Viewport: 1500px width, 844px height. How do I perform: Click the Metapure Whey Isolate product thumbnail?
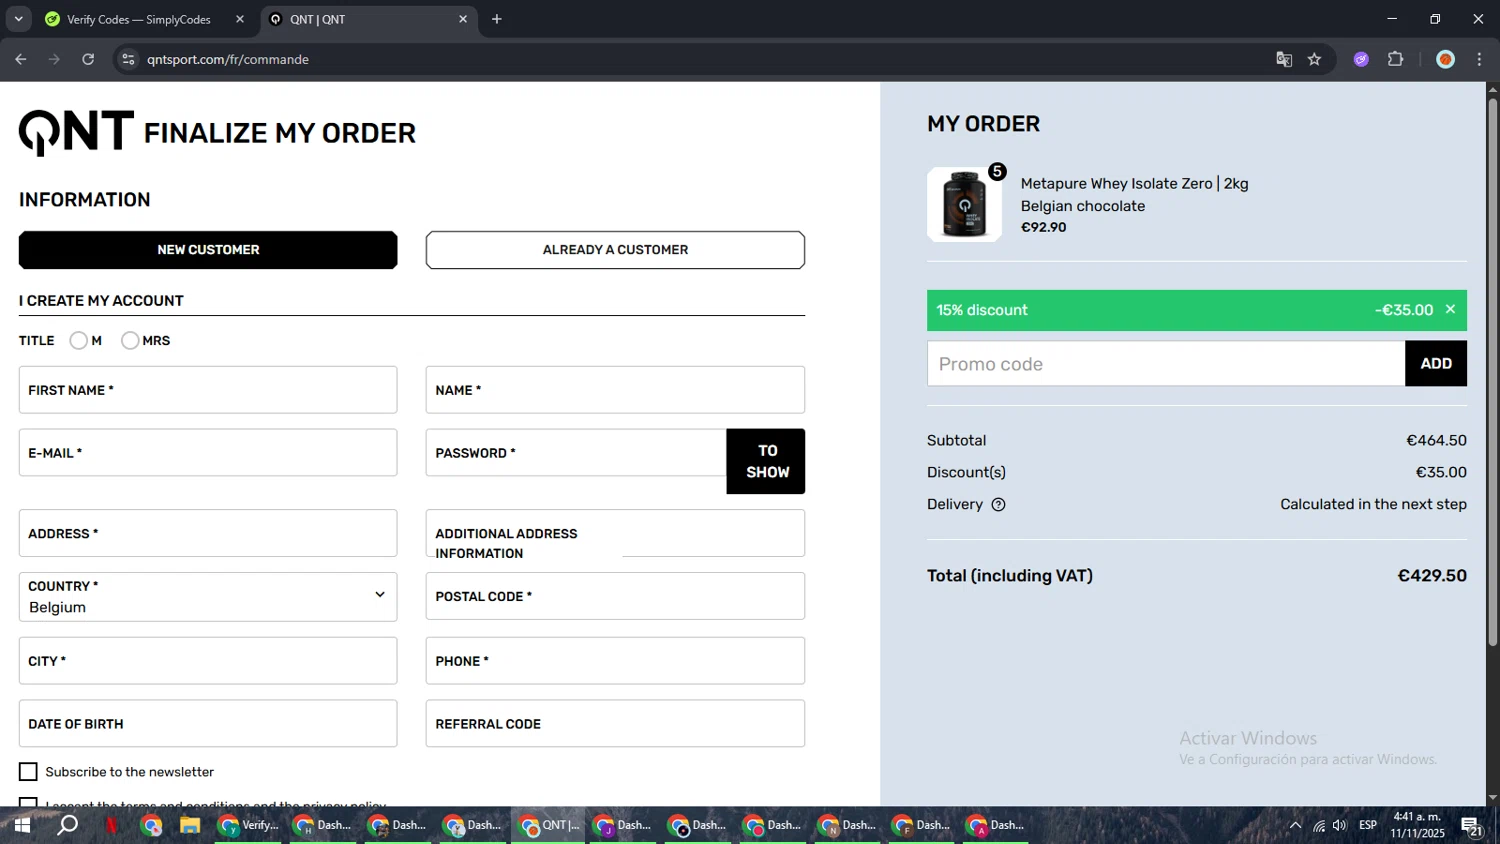[964, 204]
